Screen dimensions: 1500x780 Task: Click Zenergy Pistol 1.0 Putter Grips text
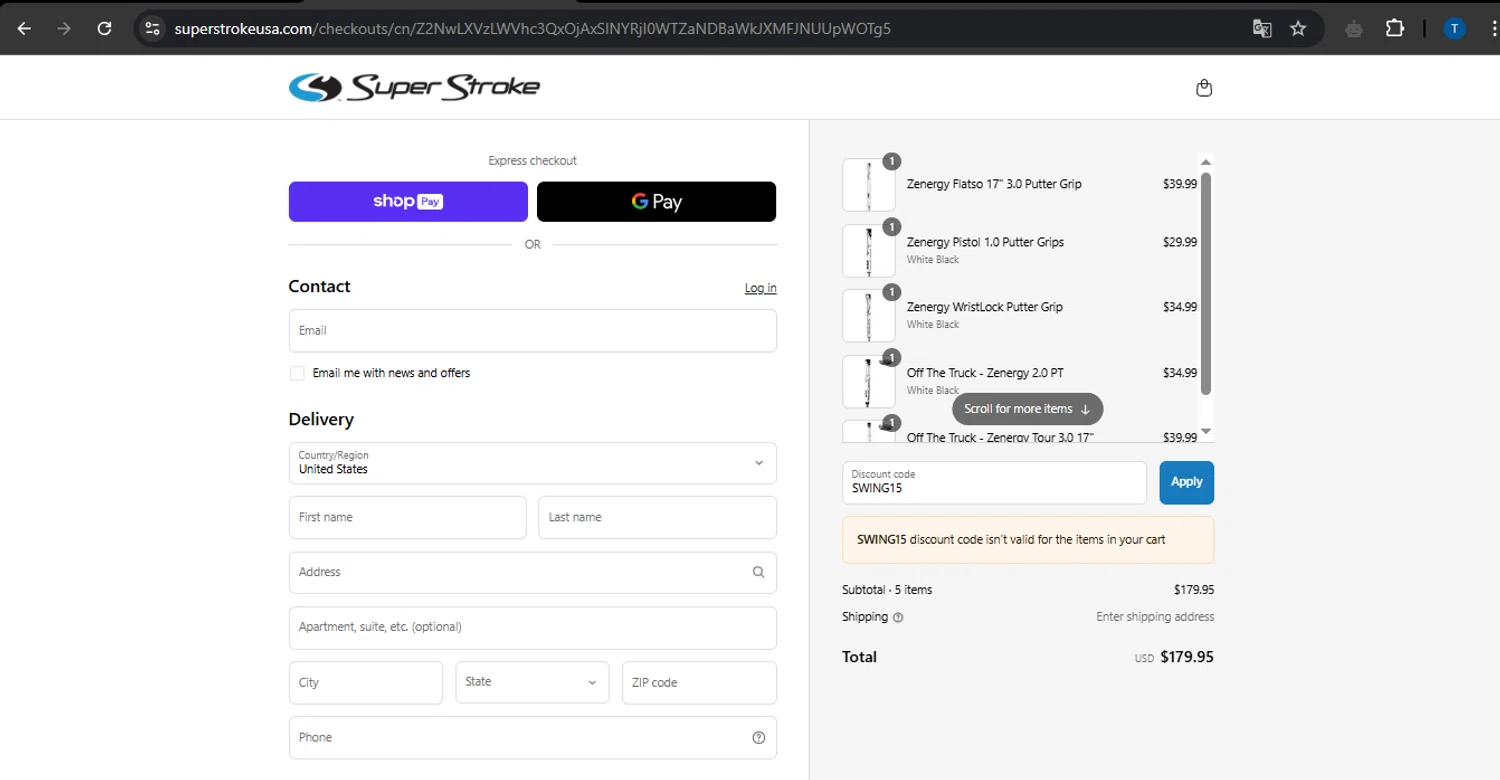(985, 242)
